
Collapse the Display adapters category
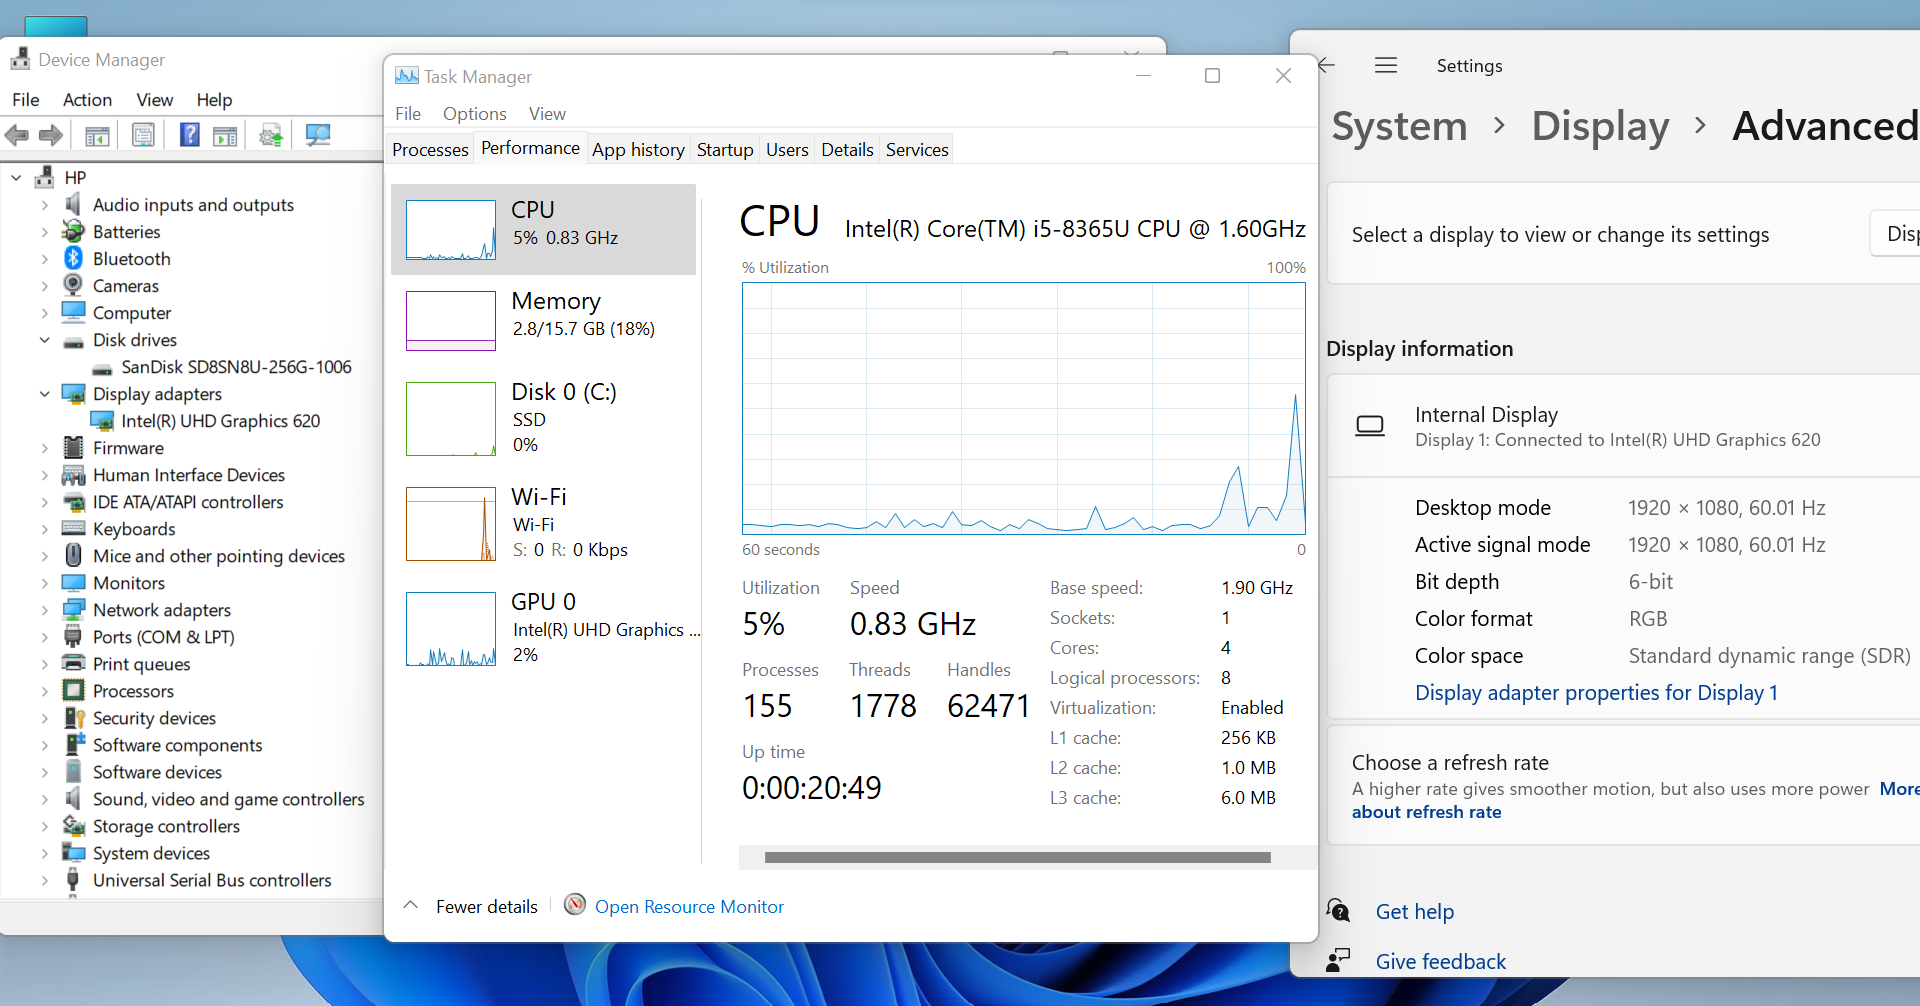[x=44, y=393]
